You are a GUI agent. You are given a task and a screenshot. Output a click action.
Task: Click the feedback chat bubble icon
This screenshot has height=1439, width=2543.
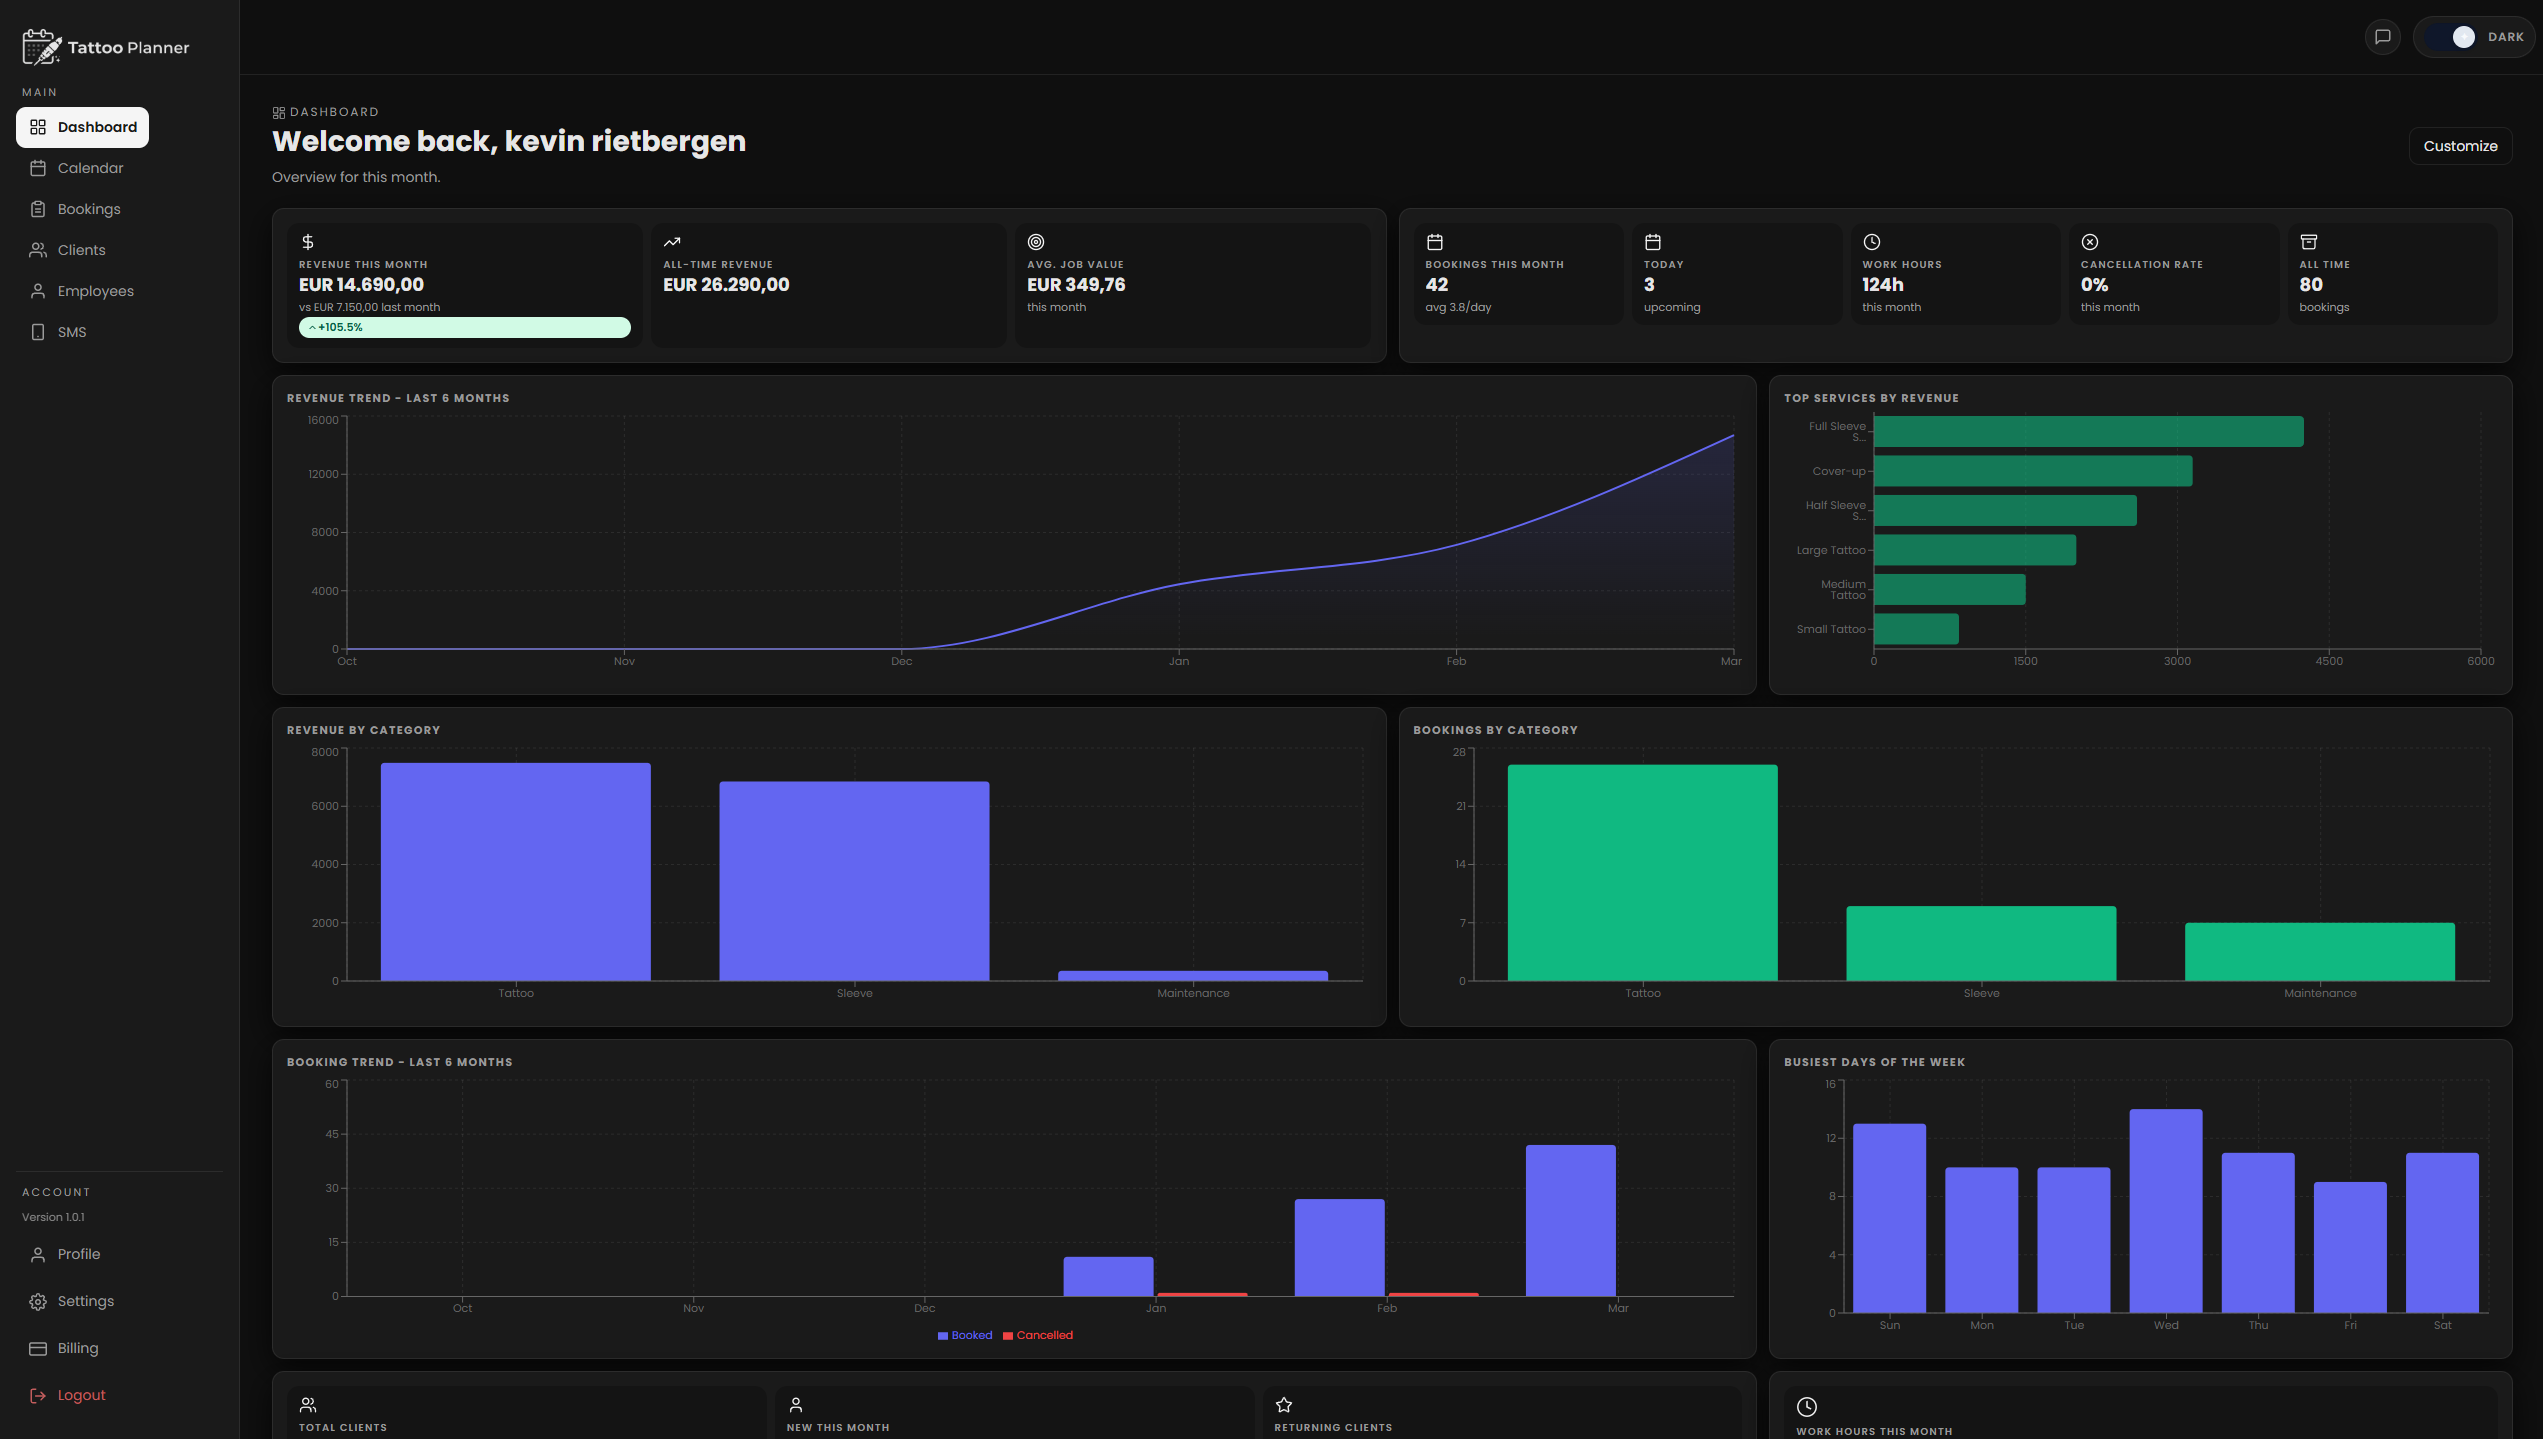tap(2383, 36)
